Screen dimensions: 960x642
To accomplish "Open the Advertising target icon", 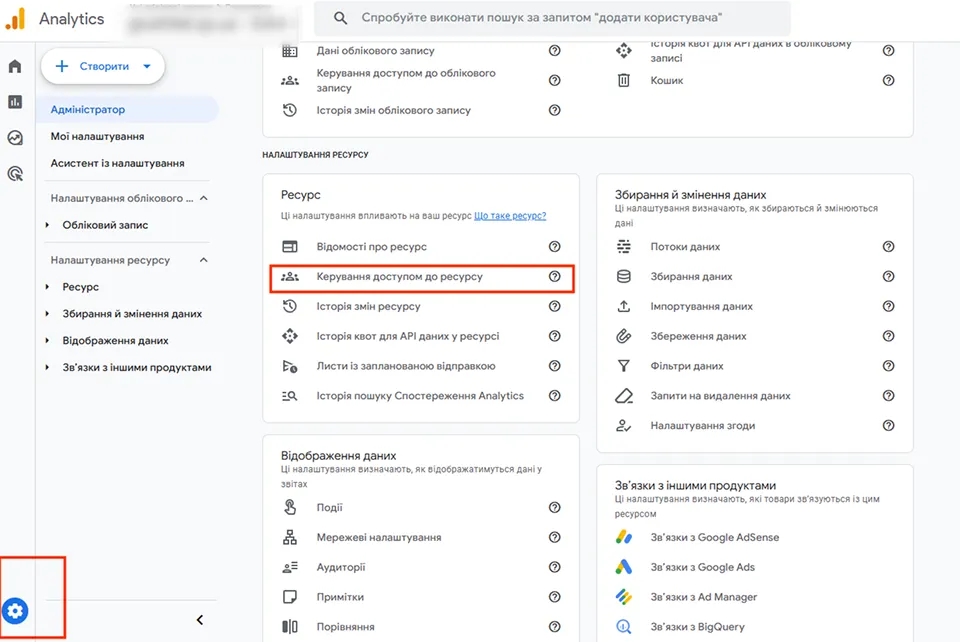I will tap(15, 174).
